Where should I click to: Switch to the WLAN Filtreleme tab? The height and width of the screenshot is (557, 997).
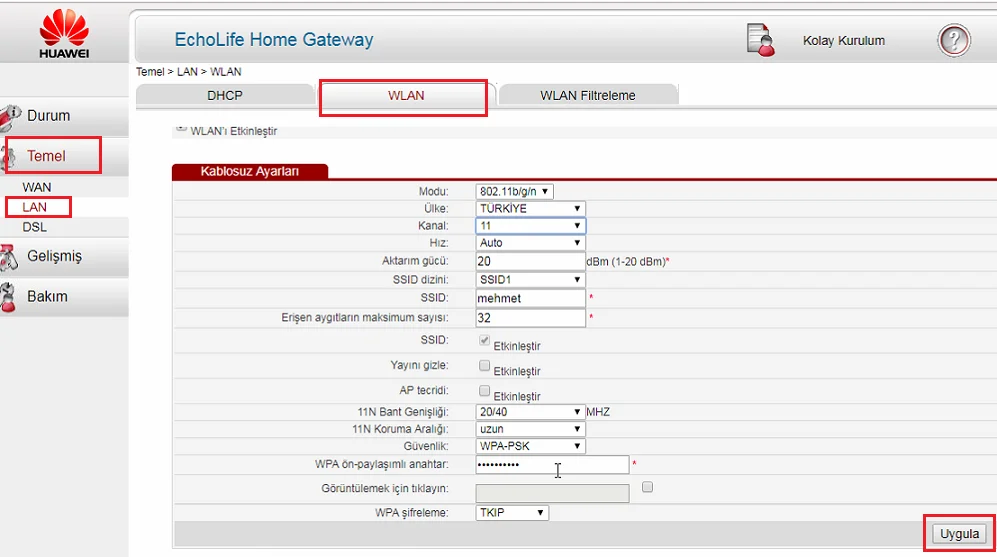coord(587,95)
